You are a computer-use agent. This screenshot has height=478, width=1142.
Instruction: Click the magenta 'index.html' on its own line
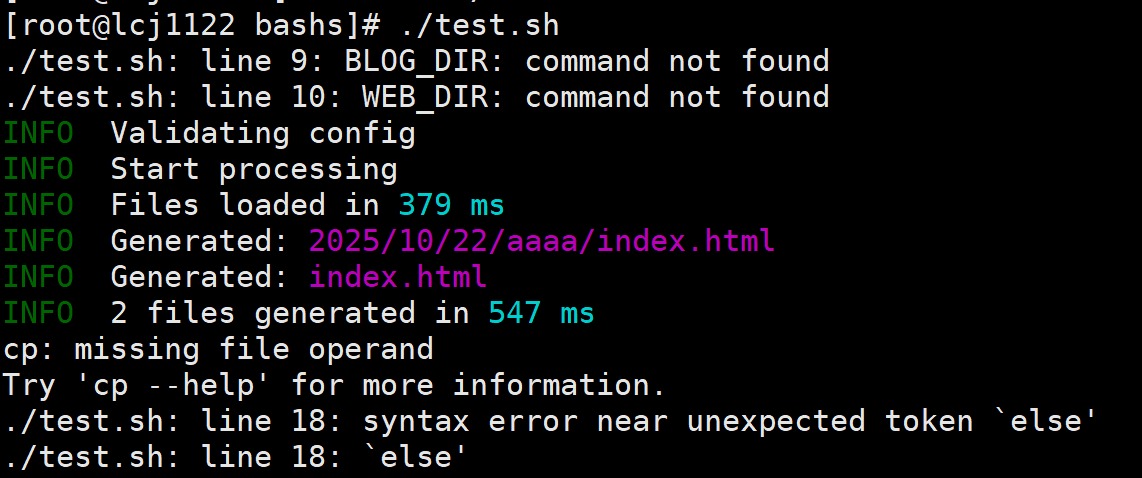(x=397, y=277)
